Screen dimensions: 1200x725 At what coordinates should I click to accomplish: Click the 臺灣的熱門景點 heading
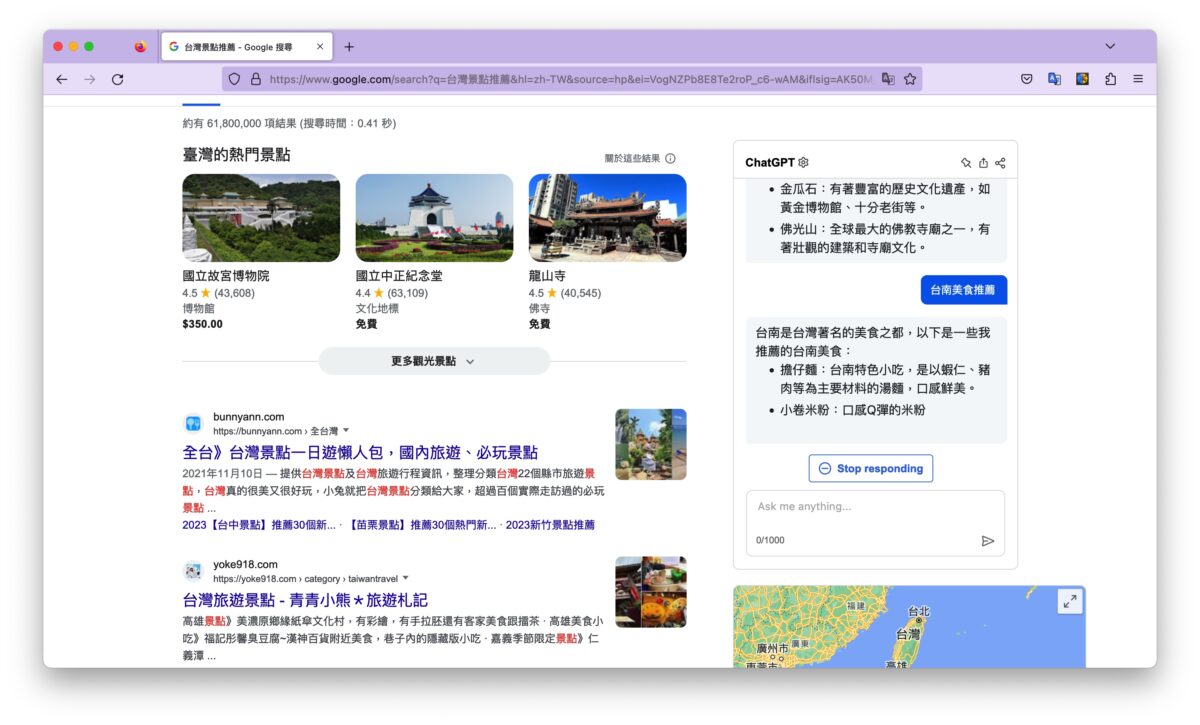(x=236, y=155)
